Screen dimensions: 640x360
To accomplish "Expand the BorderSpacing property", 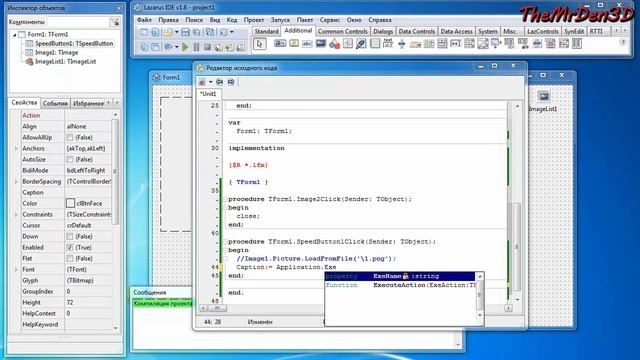I will tap(16, 182).
